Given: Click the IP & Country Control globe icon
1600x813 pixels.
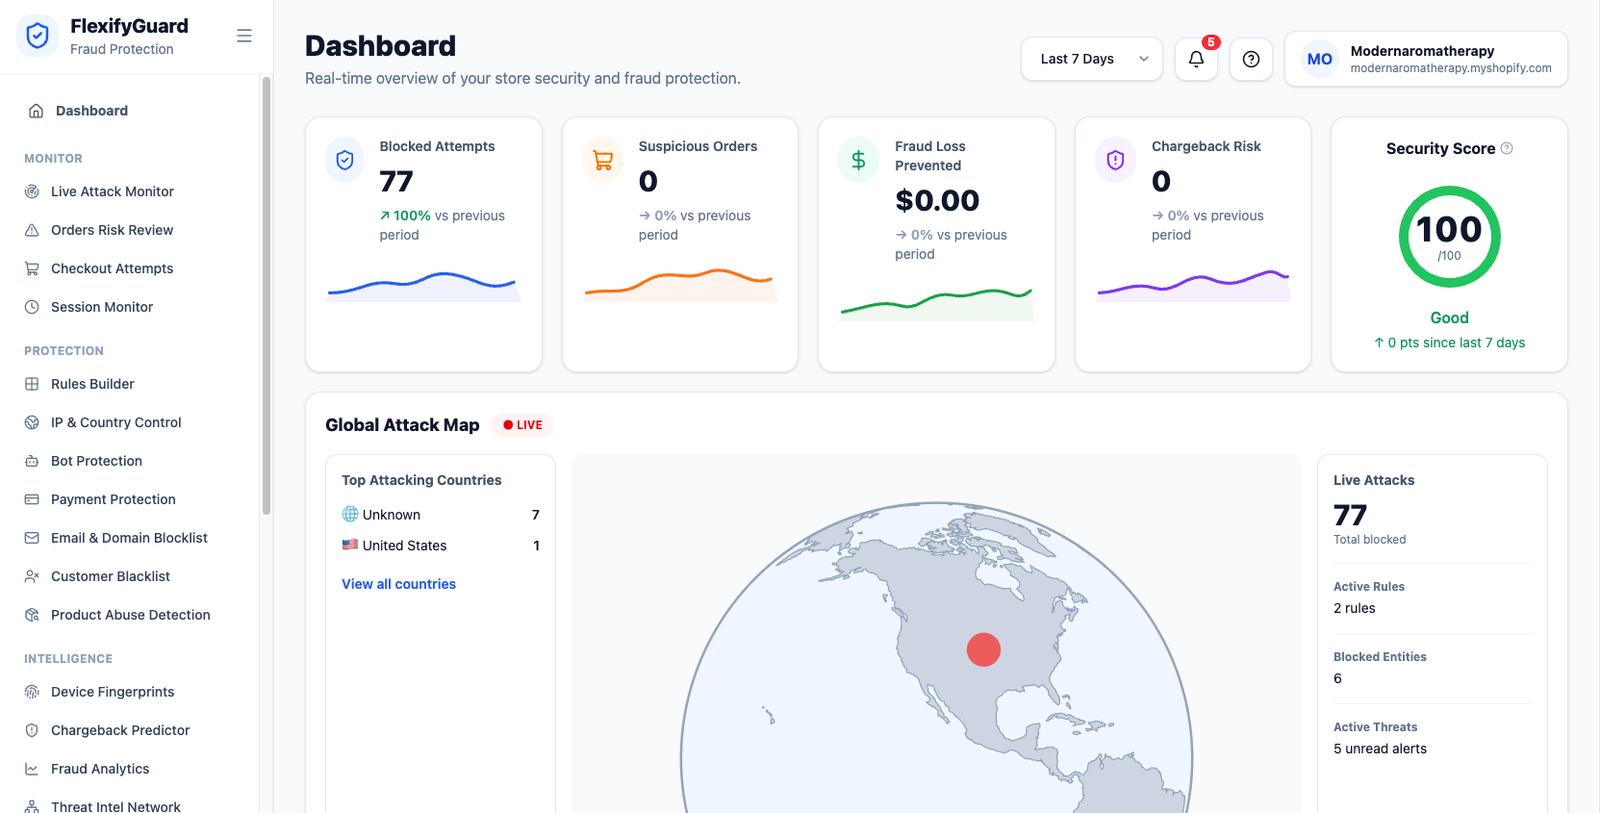Looking at the screenshot, I should (x=32, y=422).
